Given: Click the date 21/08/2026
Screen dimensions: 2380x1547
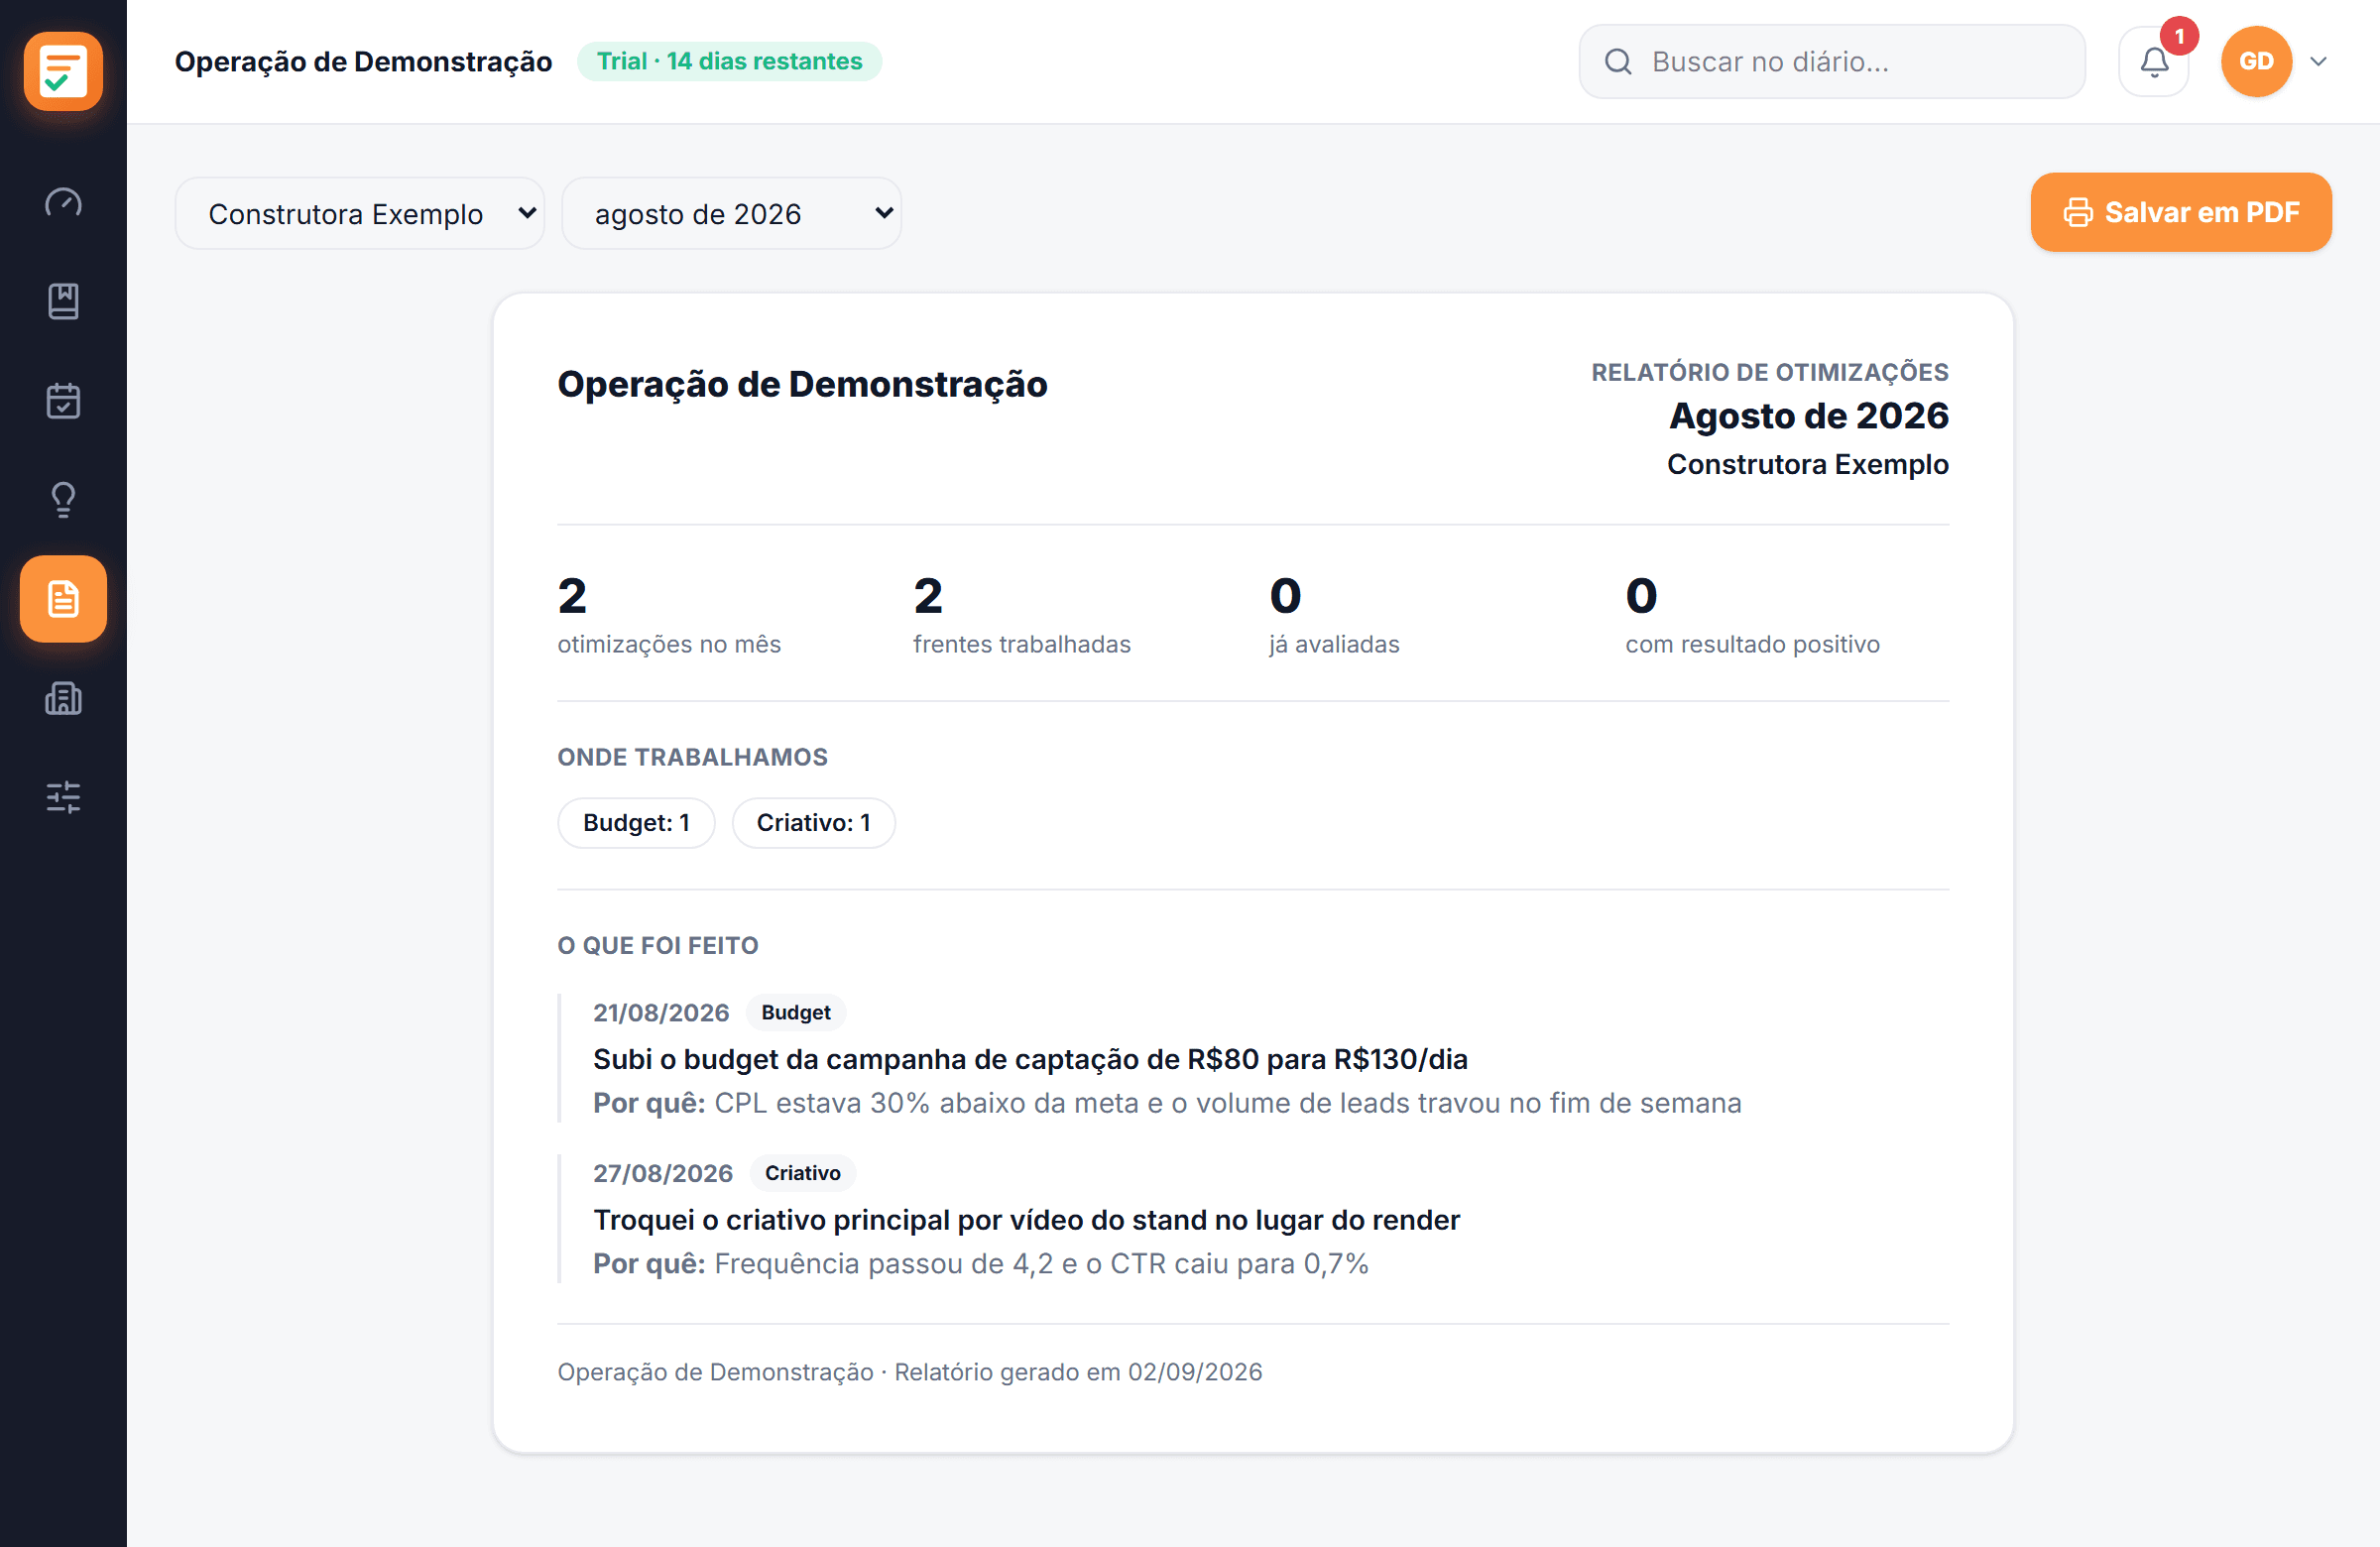Looking at the screenshot, I should 661,1013.
